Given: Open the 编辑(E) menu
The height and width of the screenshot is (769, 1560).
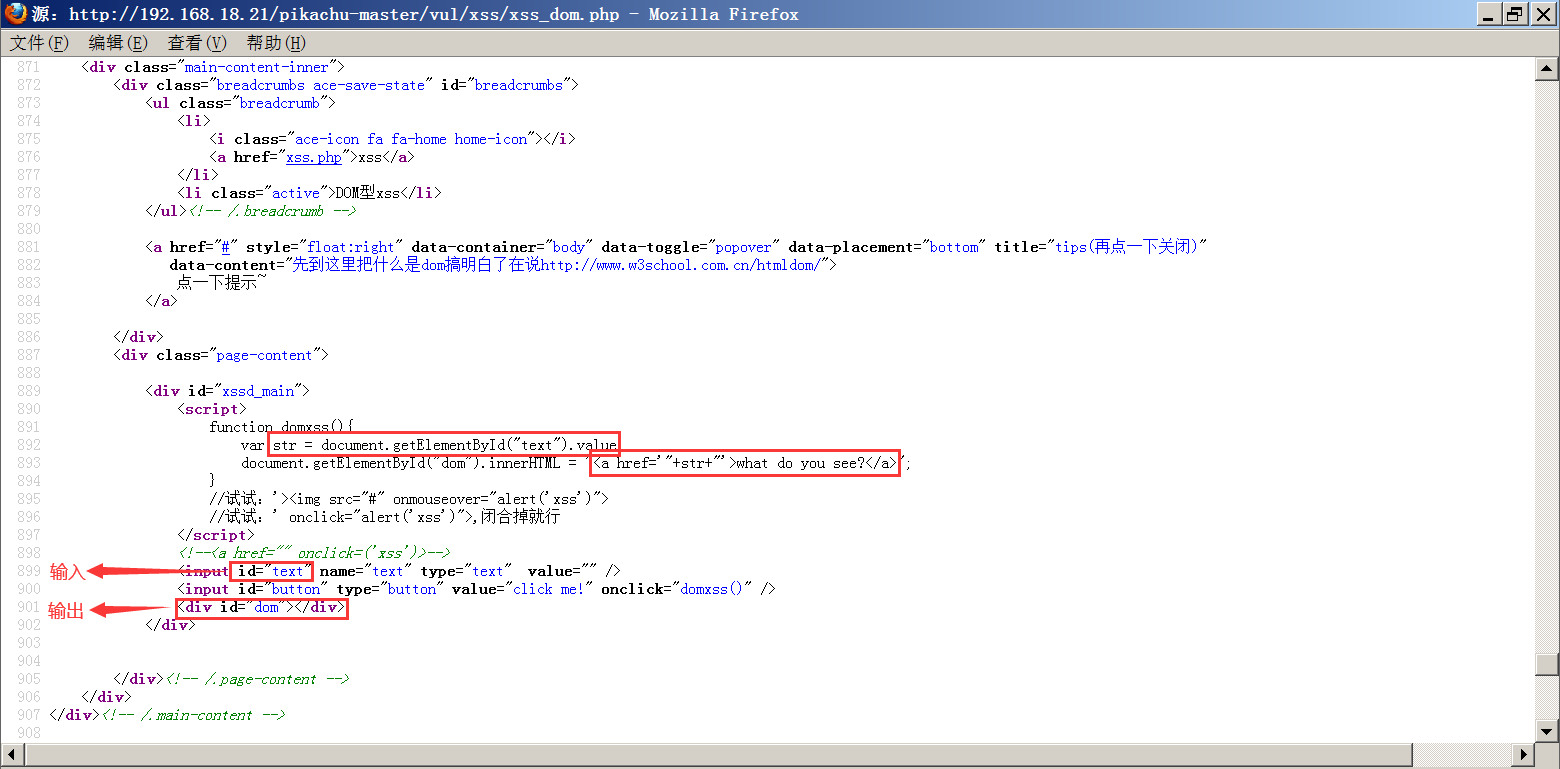Looking at the screenshot, I should (x=118, y=43).
